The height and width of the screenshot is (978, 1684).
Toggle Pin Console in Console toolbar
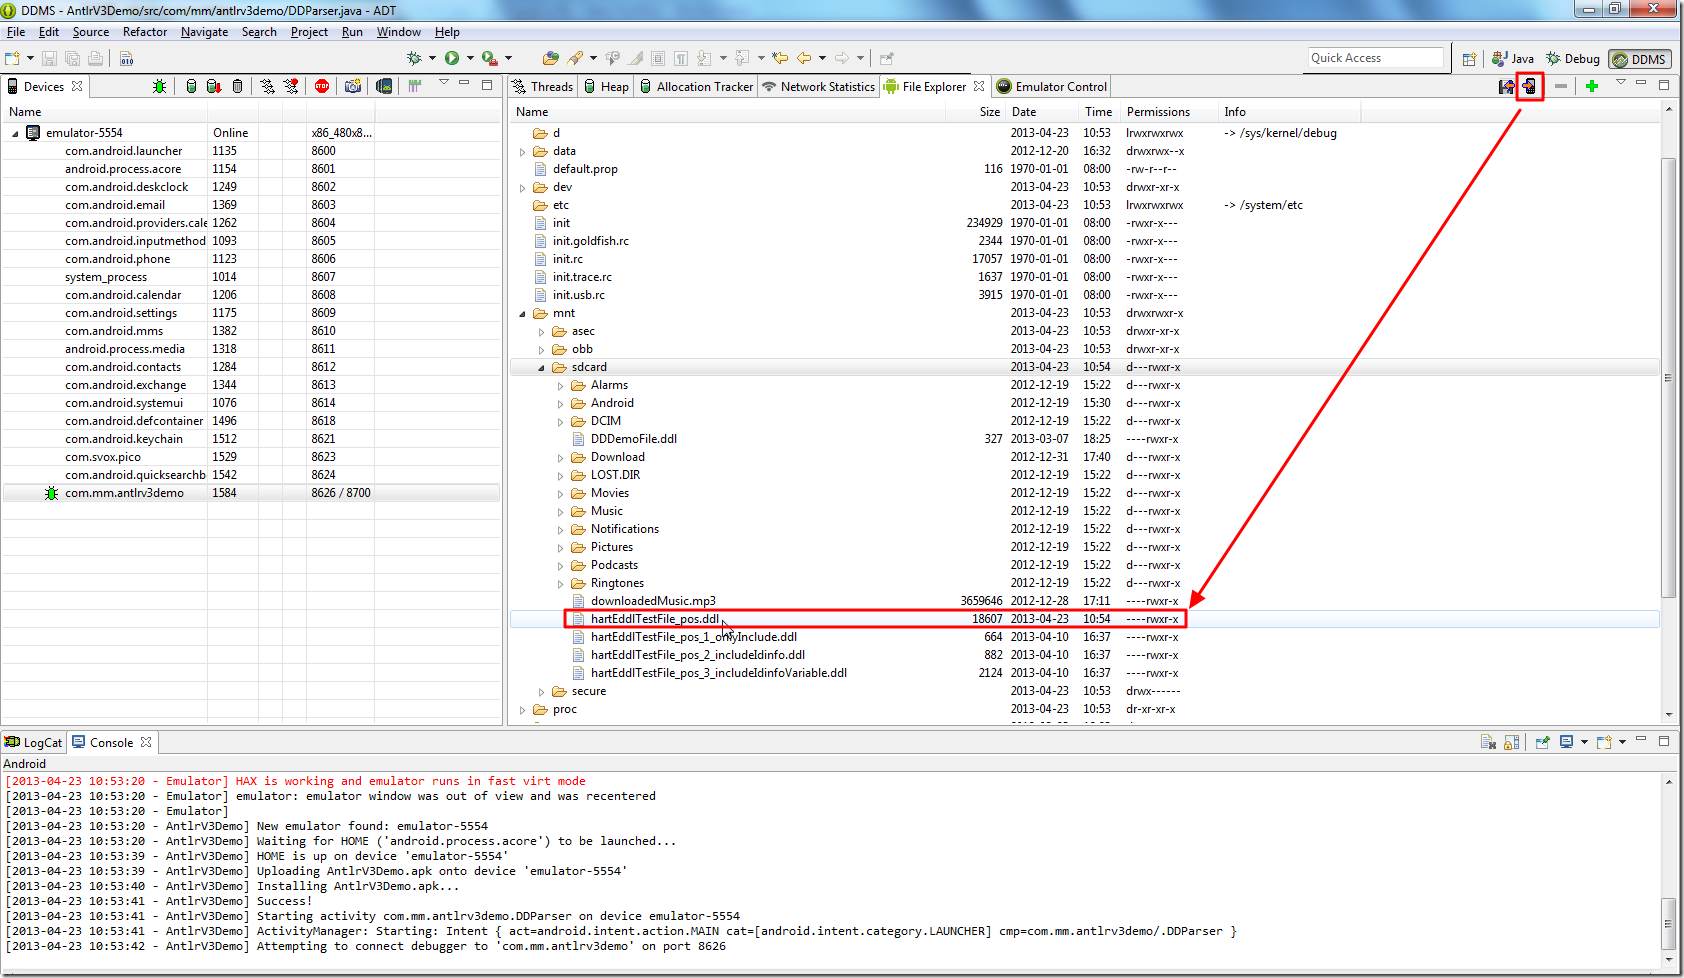tap(1542, 742)
